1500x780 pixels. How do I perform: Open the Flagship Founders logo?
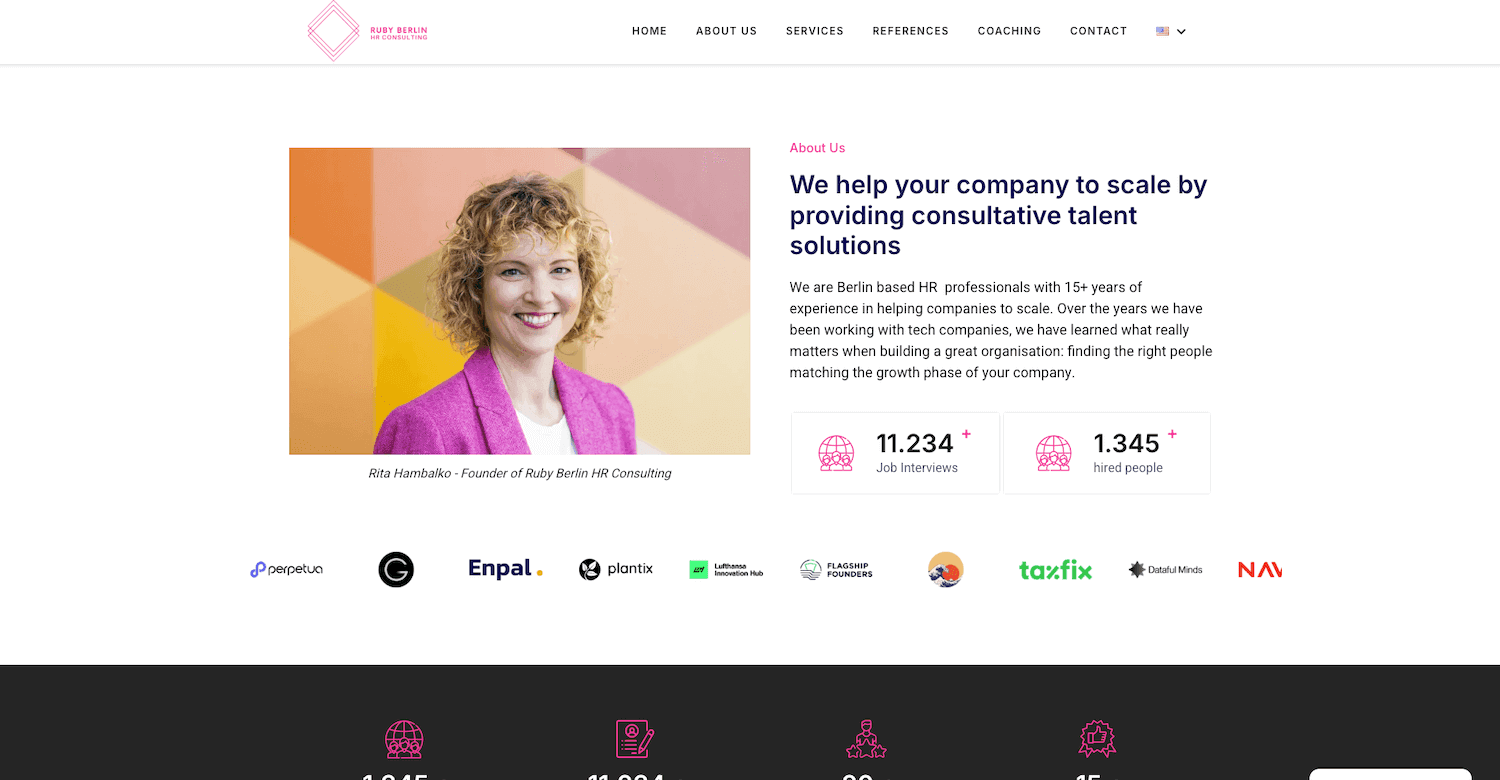[836, 569]
